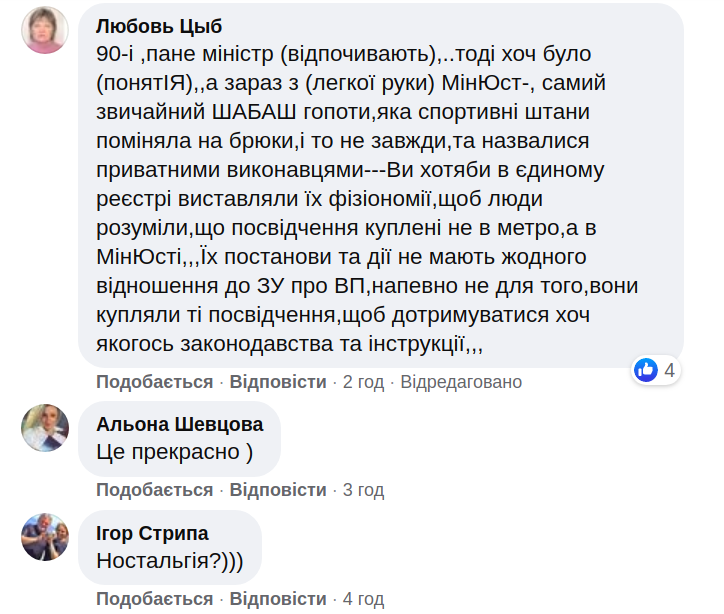Open the '3 год' comment timestamp
The height and width of the screenshot is (614, 724).
point(363,490)
